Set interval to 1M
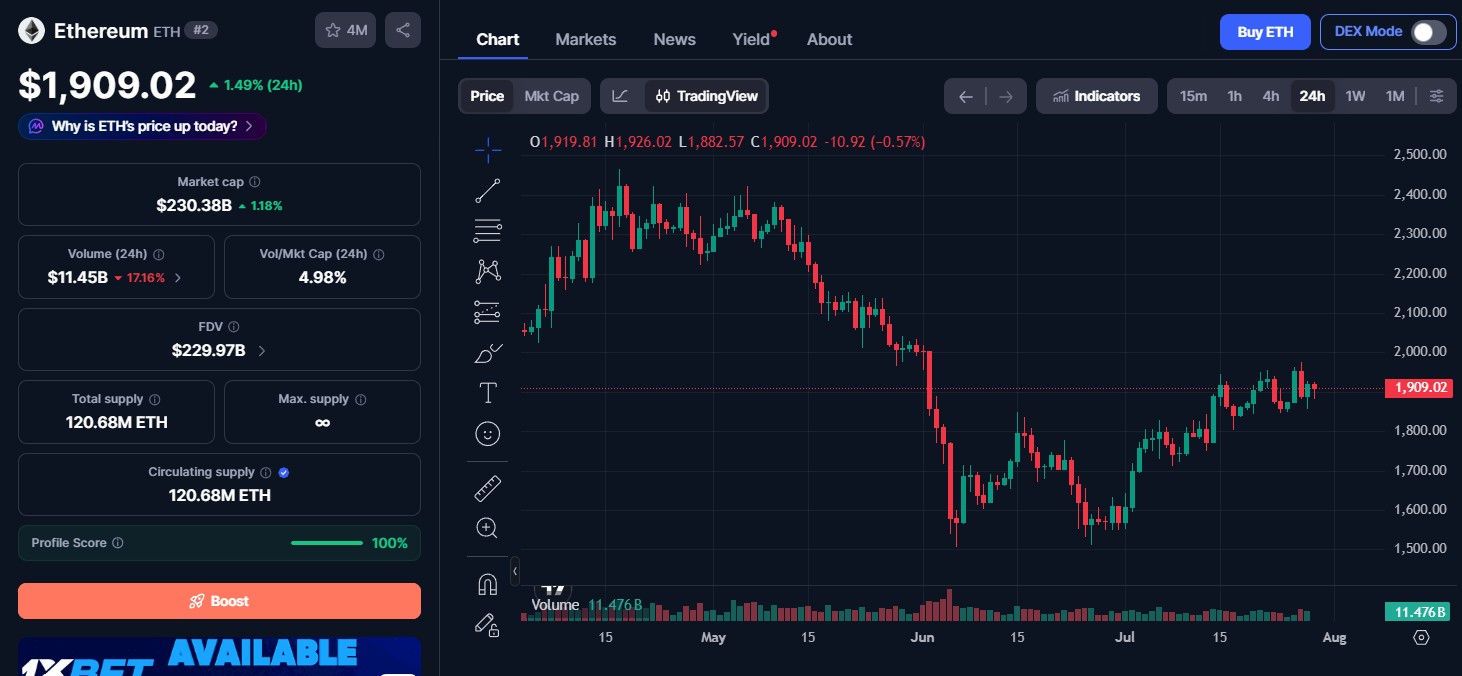This screenshot has width=1462, height=676. tap(1395, 96)
